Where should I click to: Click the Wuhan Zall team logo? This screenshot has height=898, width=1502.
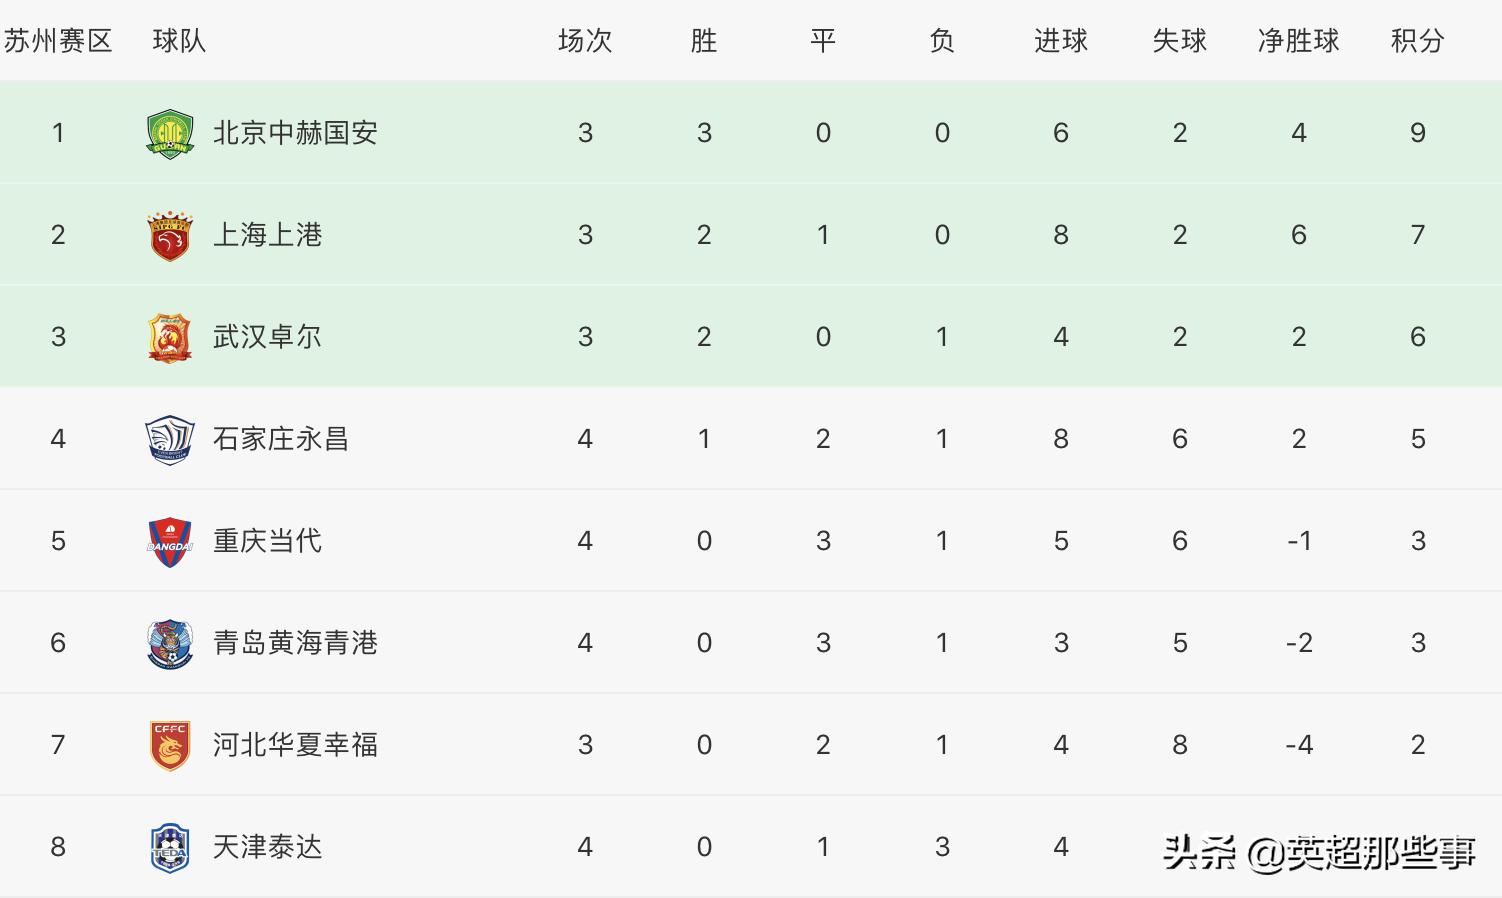170,338
